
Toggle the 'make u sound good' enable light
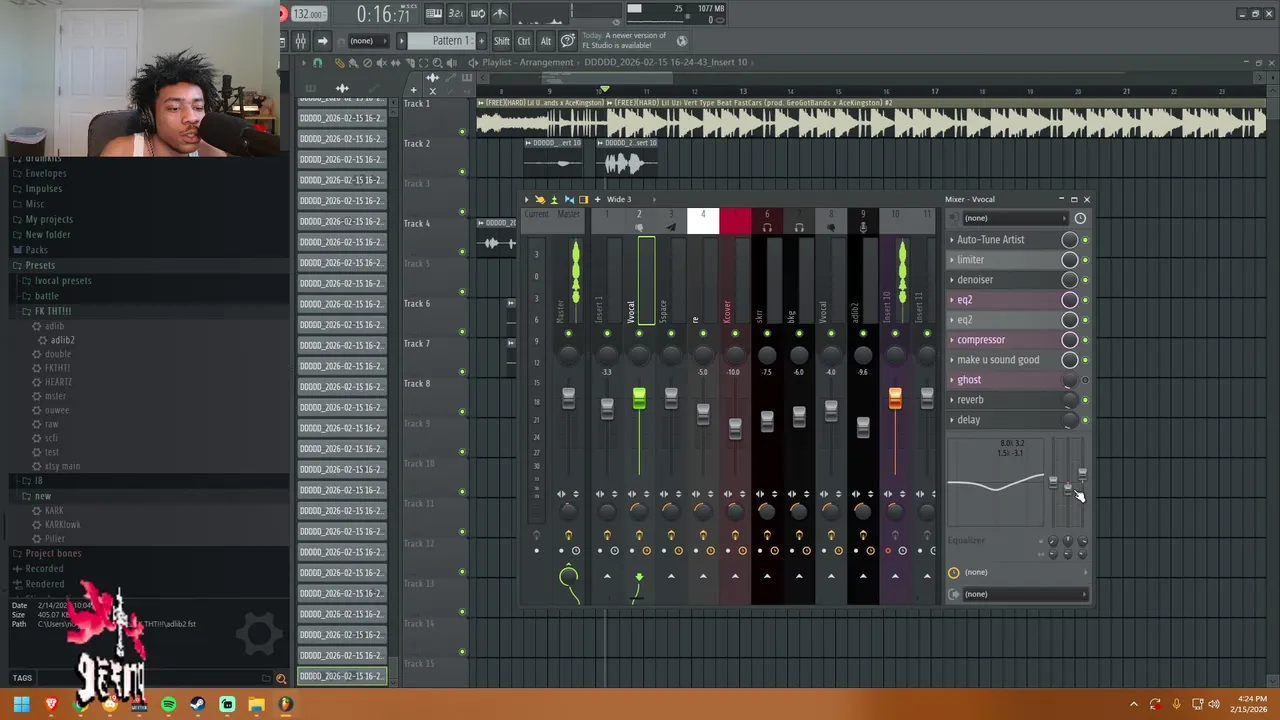pyautogui.click(x=1085, y=360)
